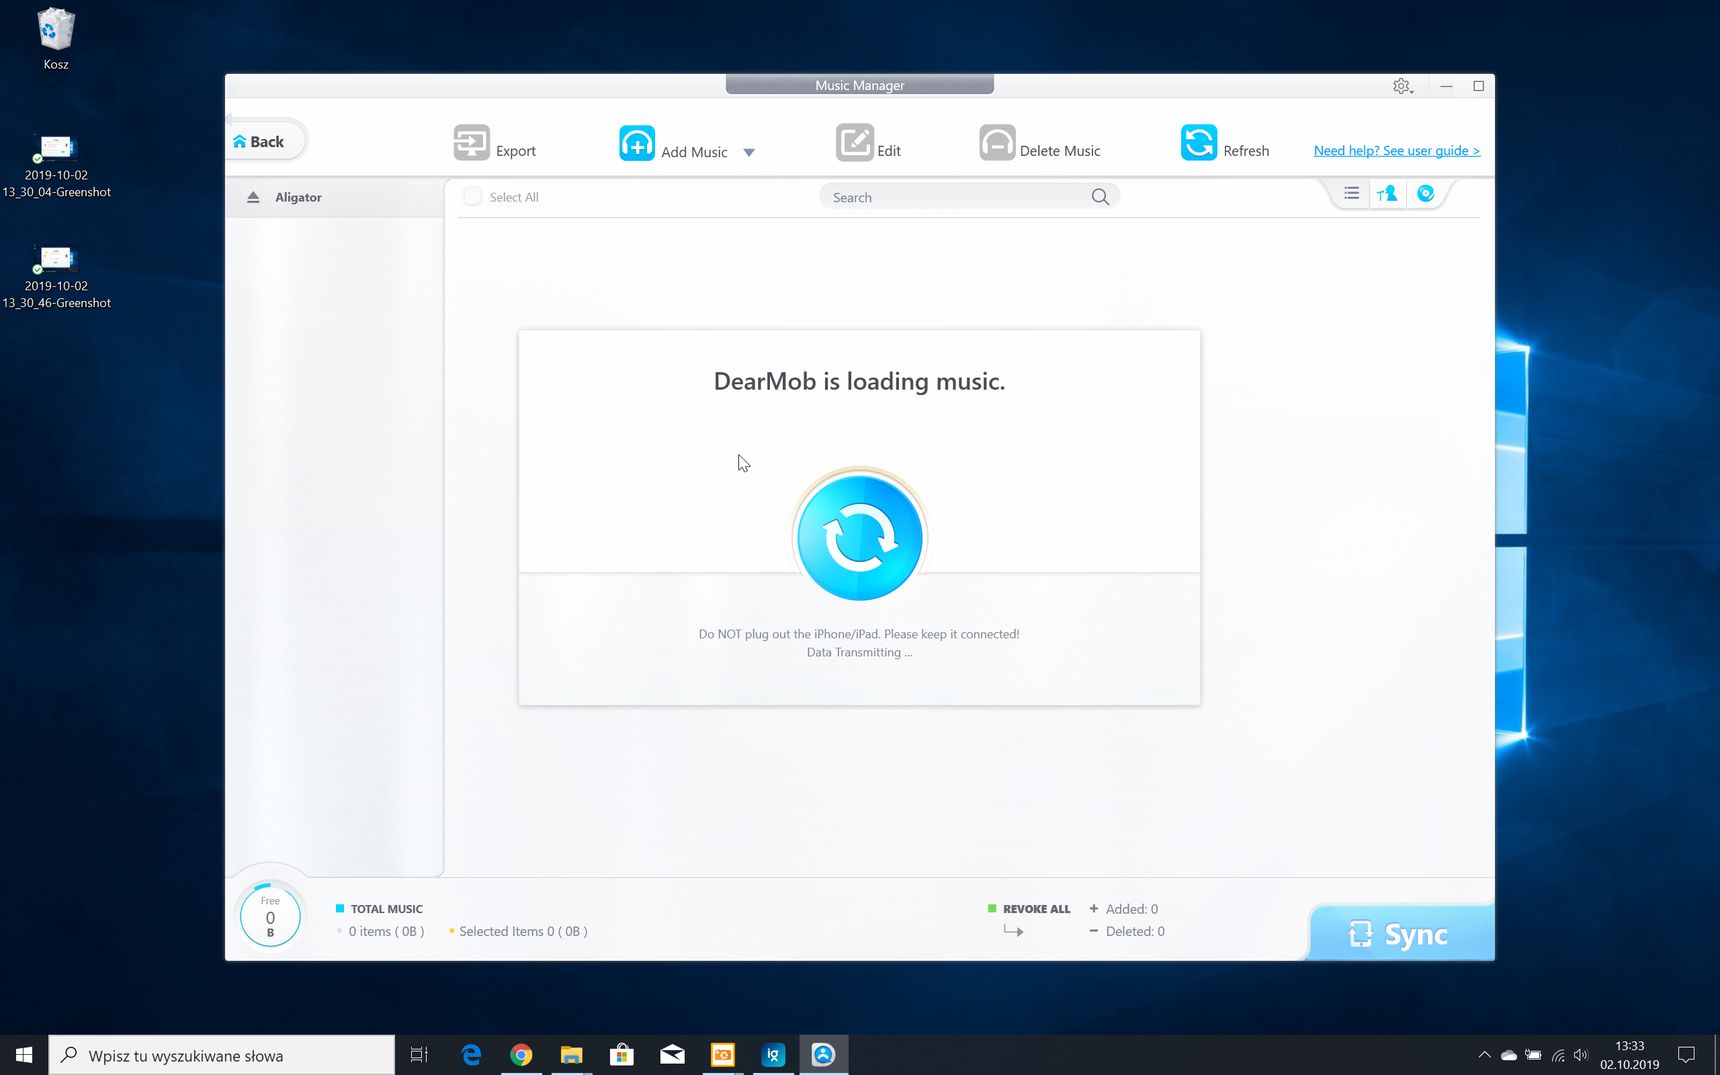This screenshot has width=1720, height=1075.
Task: Select the Aligator device entry
Action: [334, 198]
